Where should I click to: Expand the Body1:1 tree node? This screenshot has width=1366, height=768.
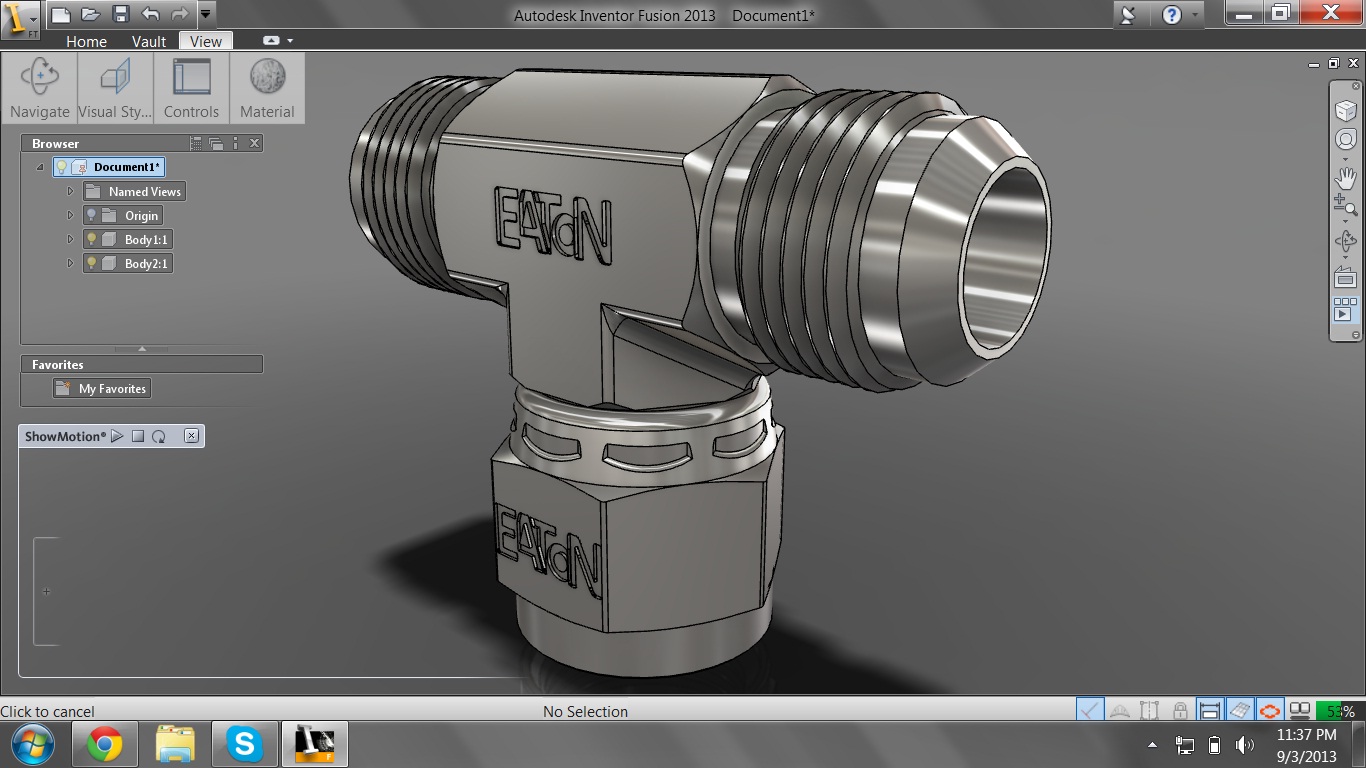click(70, 239)
